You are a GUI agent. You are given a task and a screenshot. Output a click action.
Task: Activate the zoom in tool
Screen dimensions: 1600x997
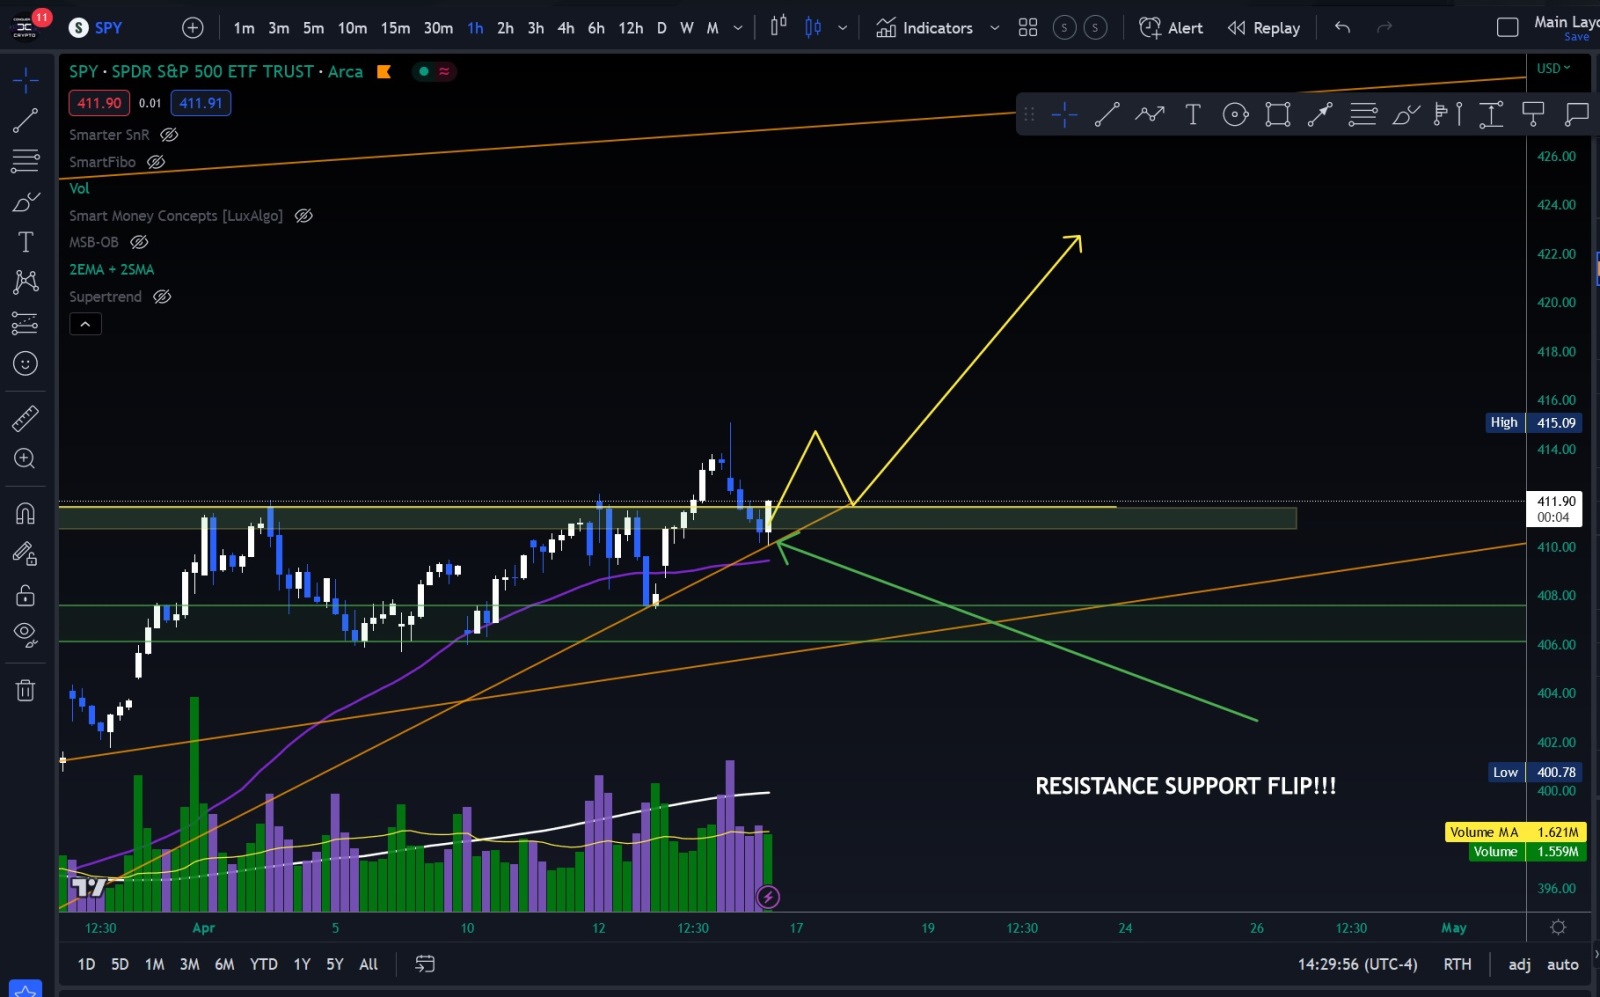point(25,459)
